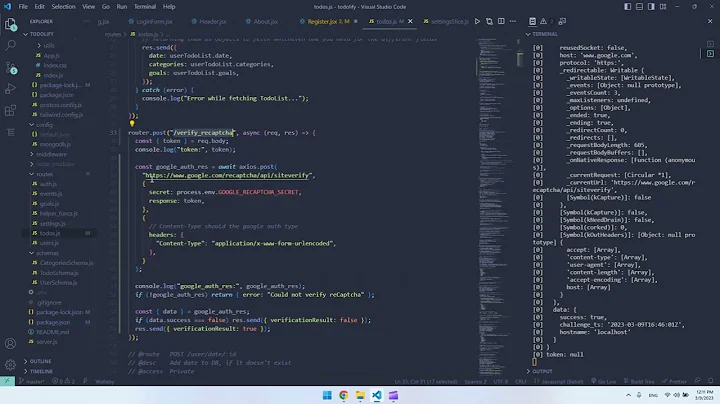Open the Manage gear icon

10,365
